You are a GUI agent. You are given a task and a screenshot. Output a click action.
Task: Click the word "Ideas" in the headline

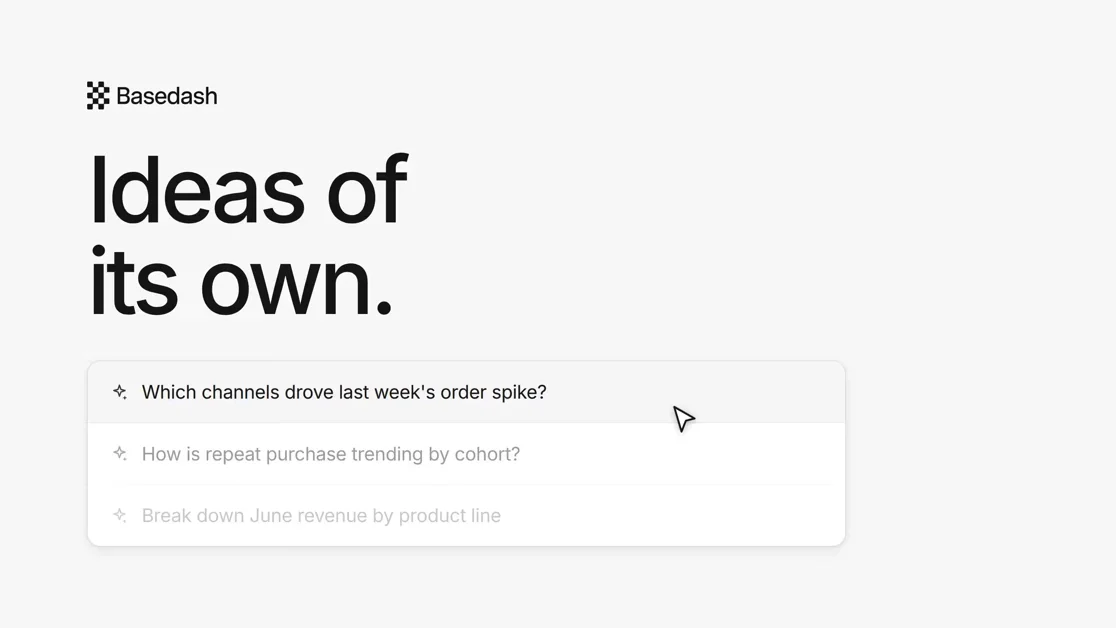tap(197, 190)
